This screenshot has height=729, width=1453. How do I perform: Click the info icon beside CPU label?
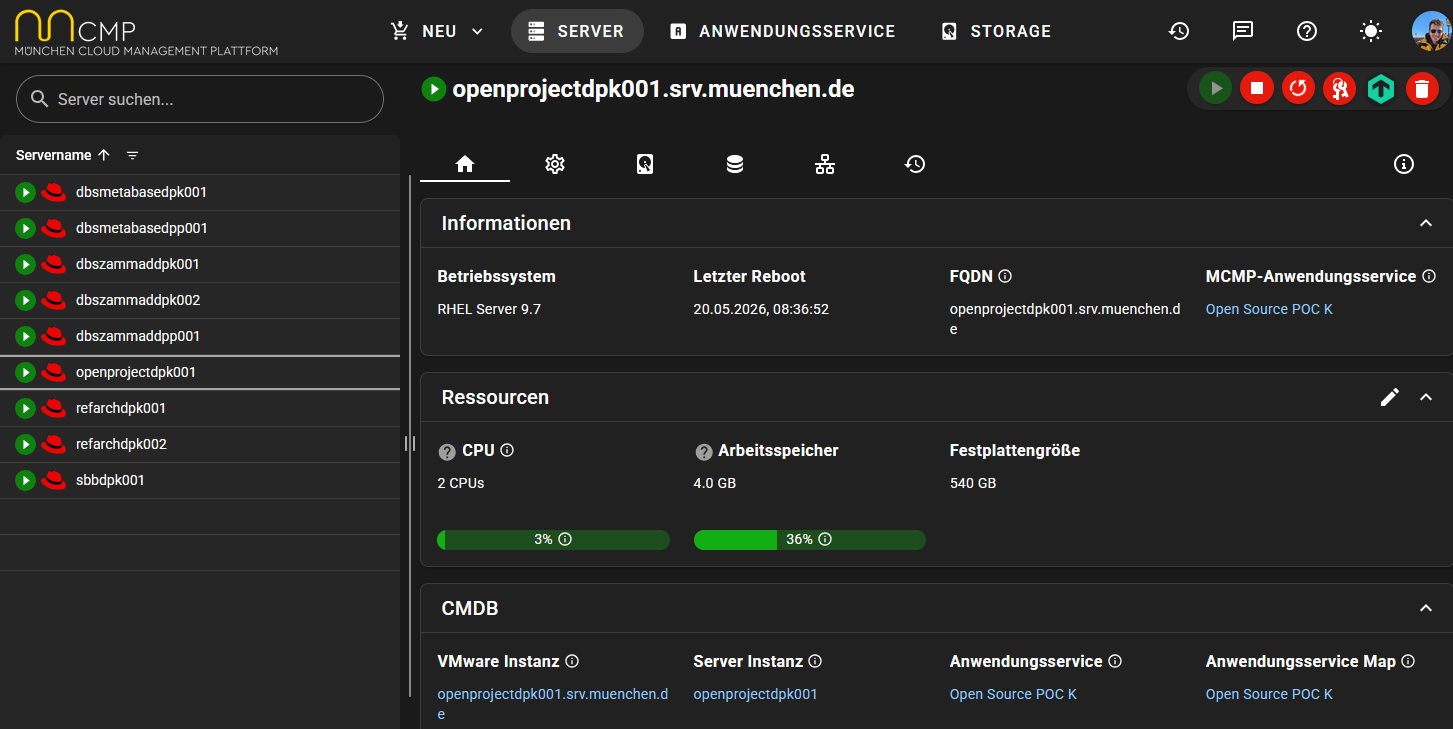pos(507,451)
